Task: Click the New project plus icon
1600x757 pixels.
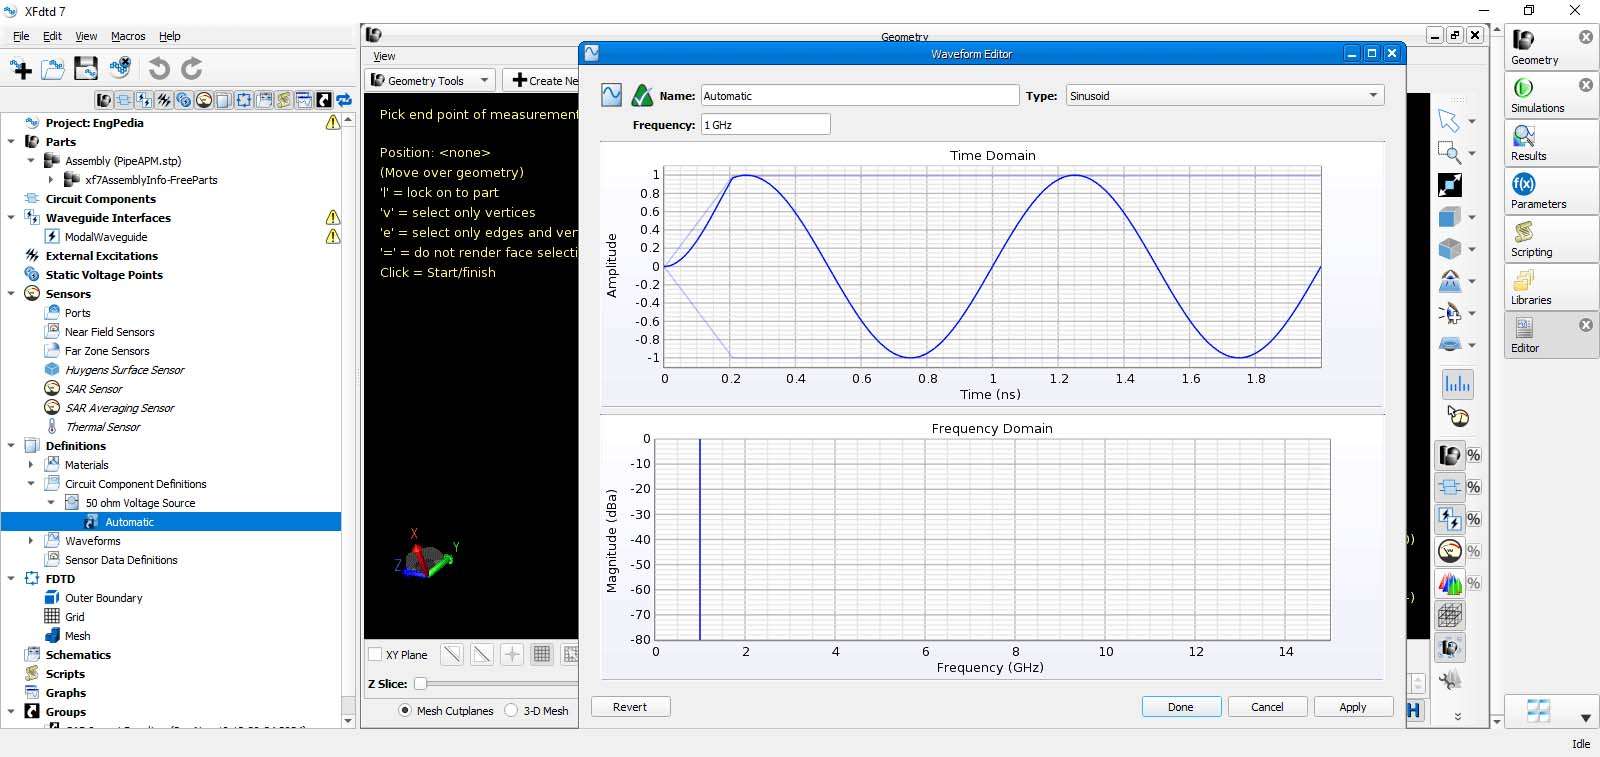Action: click(21, 68)
